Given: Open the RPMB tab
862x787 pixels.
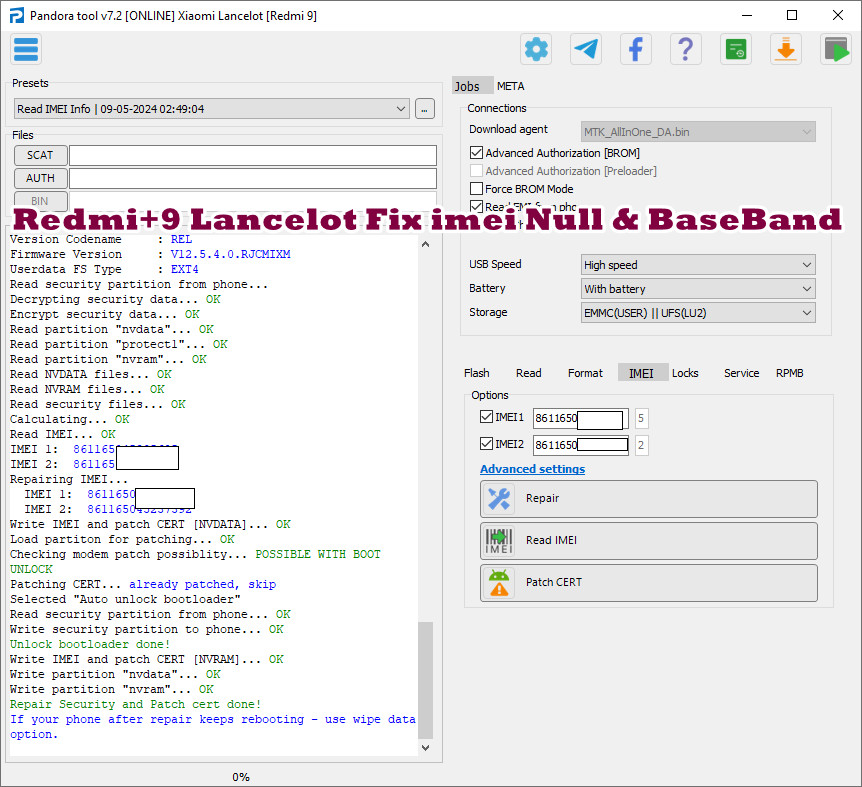Looking at the screenshot, I should coord(790,373).
